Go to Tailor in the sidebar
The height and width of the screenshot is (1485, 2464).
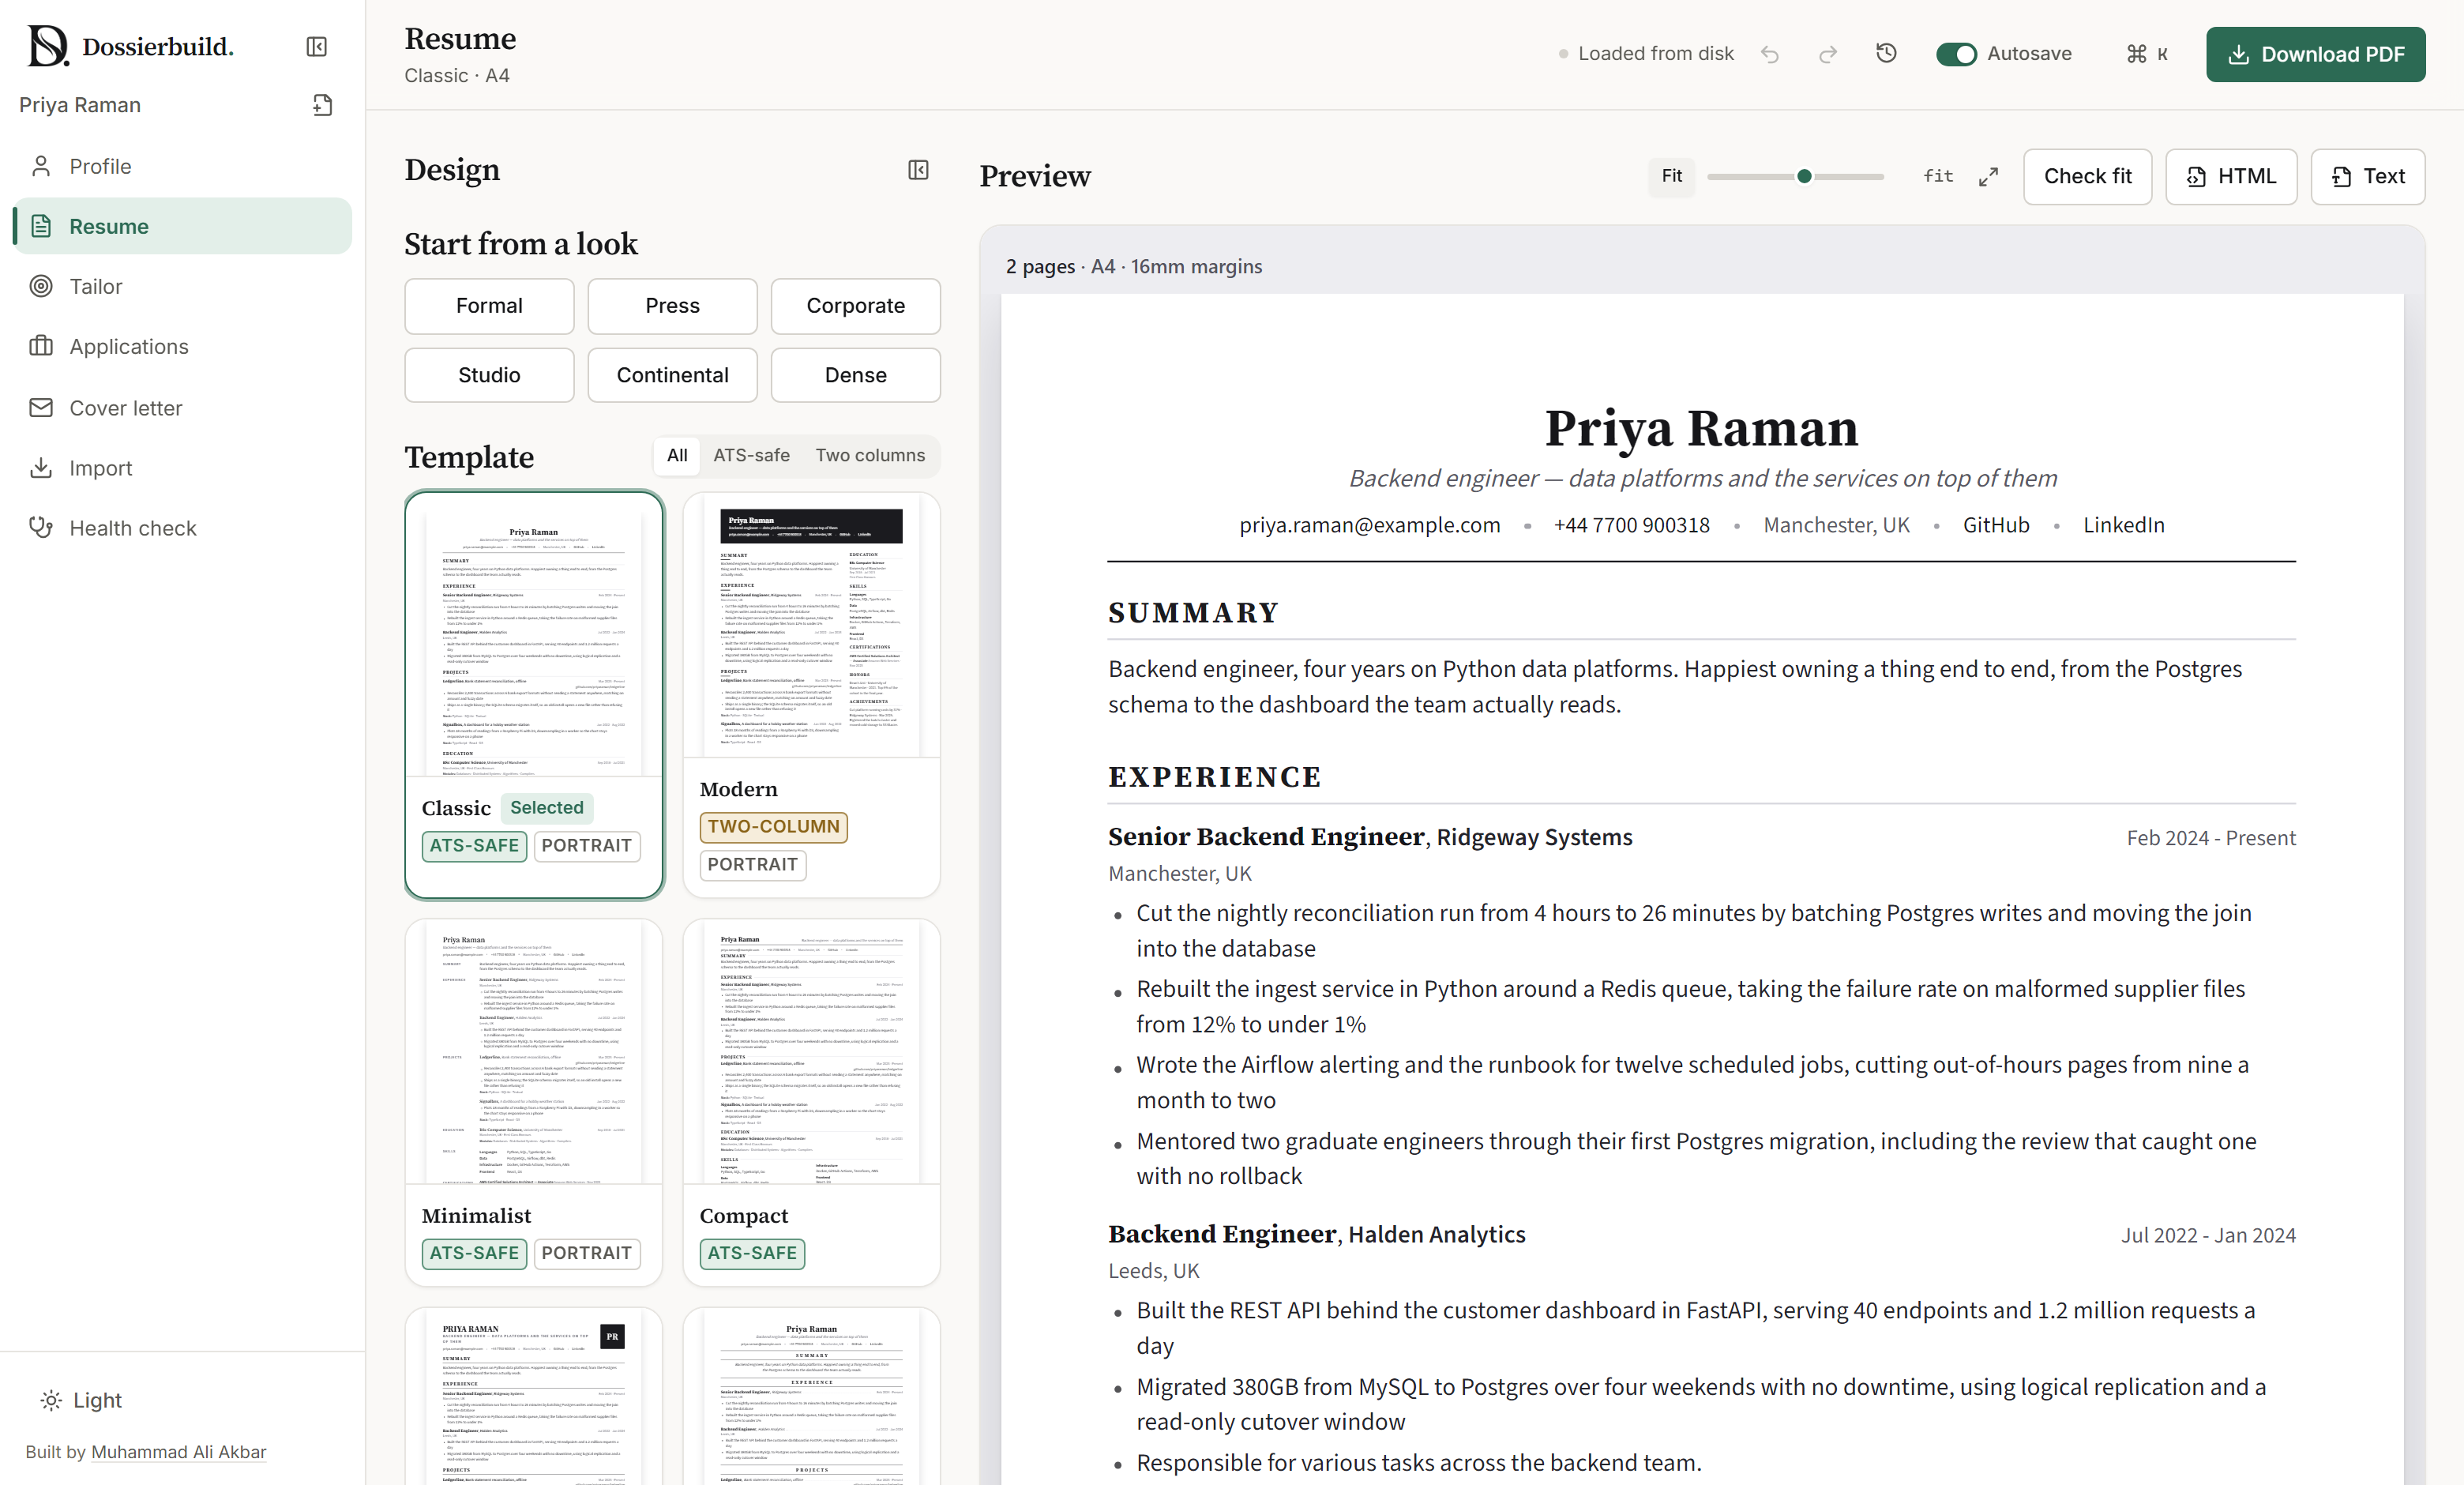point(182,286)
